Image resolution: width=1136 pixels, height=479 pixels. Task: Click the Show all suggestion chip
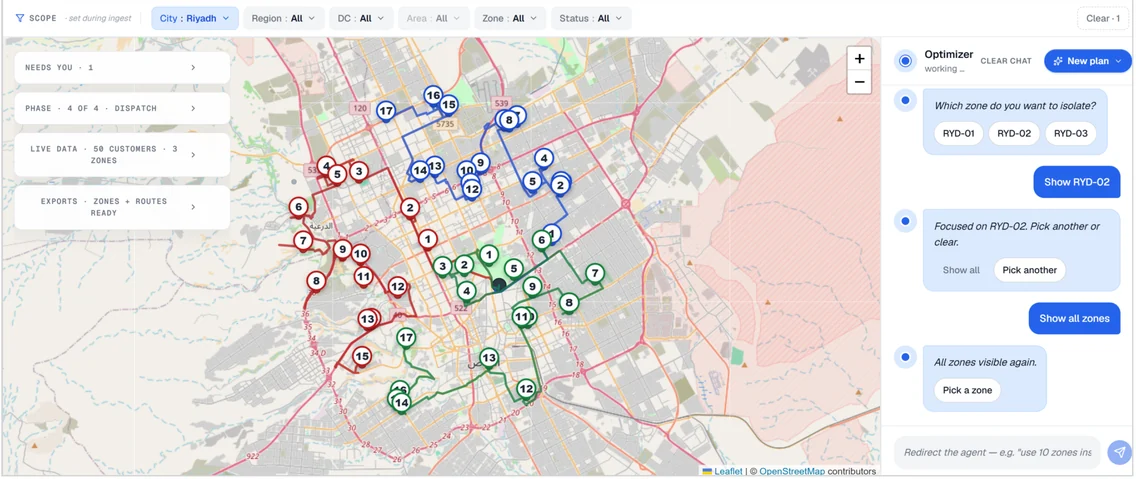click(x=961, y=270)
